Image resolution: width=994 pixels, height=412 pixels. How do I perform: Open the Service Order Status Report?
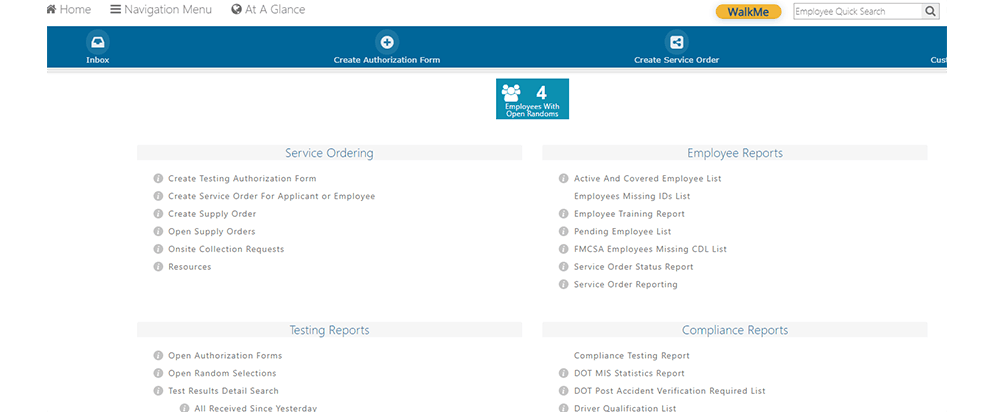(633, 267)
